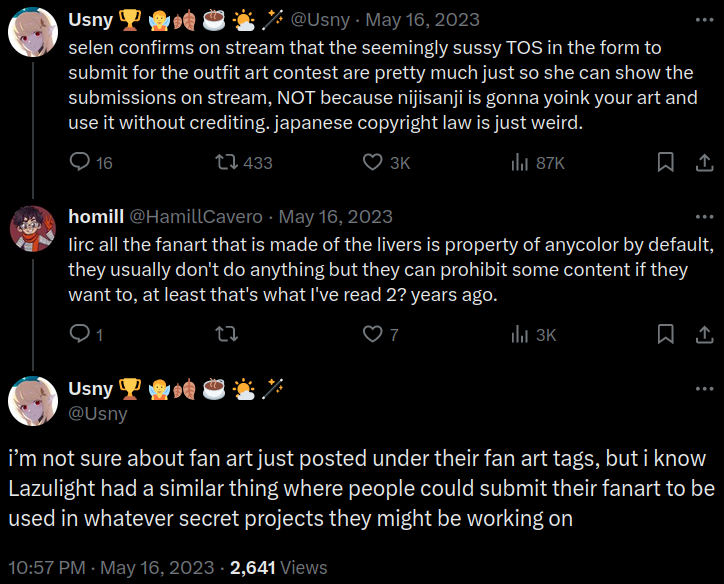Open the @Usny handle under bottom tweet
The image size is (724, 584).
click(x=97, y=413)
